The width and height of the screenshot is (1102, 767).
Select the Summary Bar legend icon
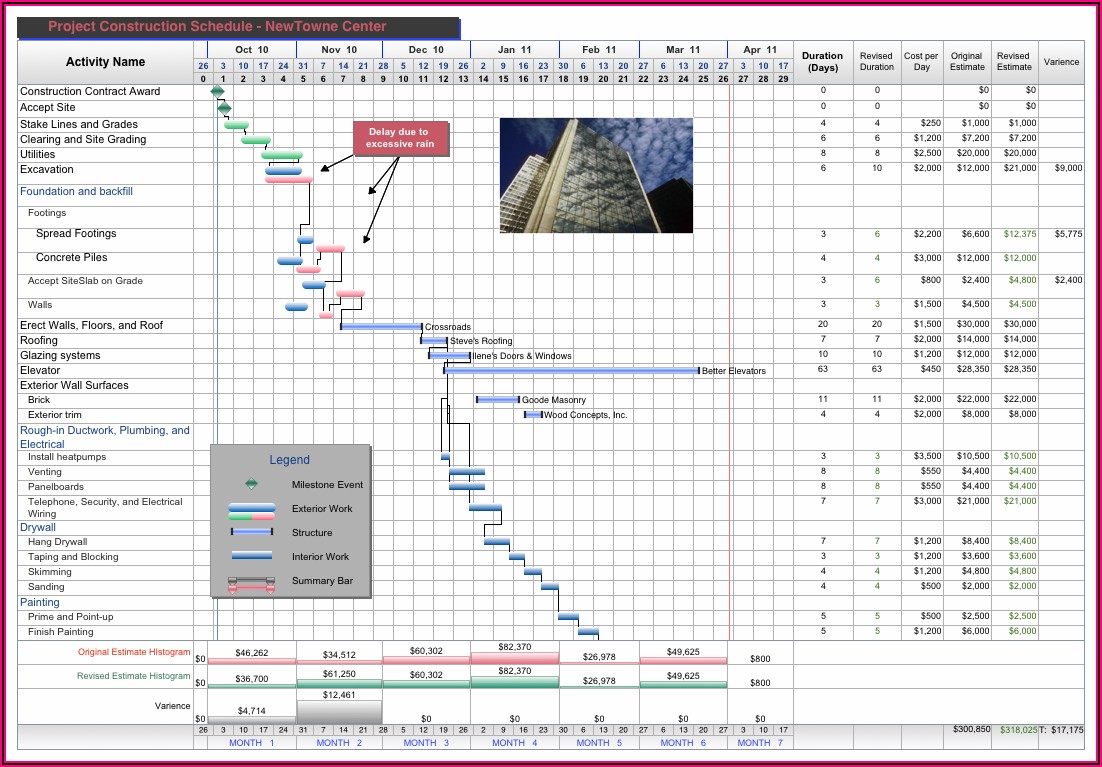tap(251, 582)
